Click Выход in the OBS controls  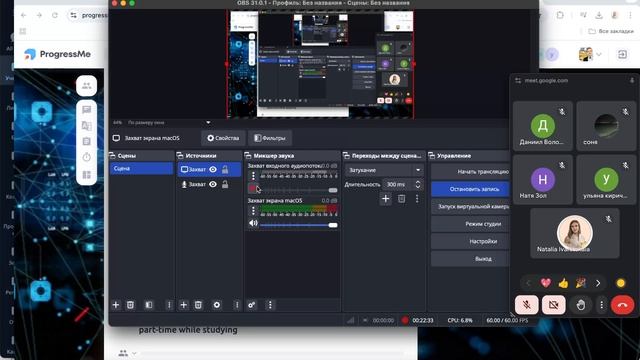point(471,259)
